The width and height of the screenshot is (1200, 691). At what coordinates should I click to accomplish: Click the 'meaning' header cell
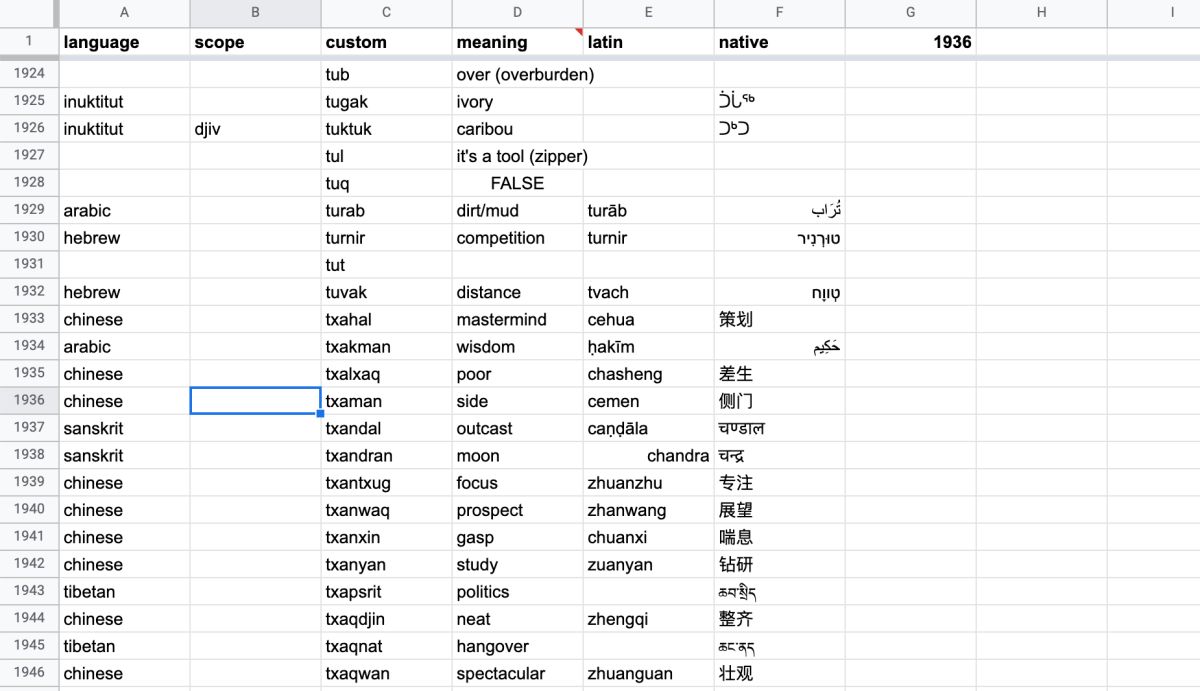518,42
